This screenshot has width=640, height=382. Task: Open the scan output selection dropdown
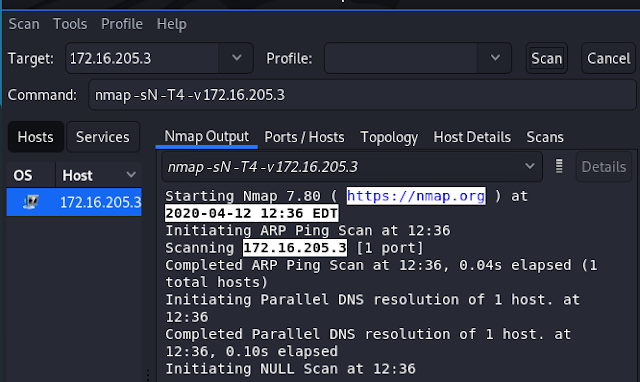(352, 167)
